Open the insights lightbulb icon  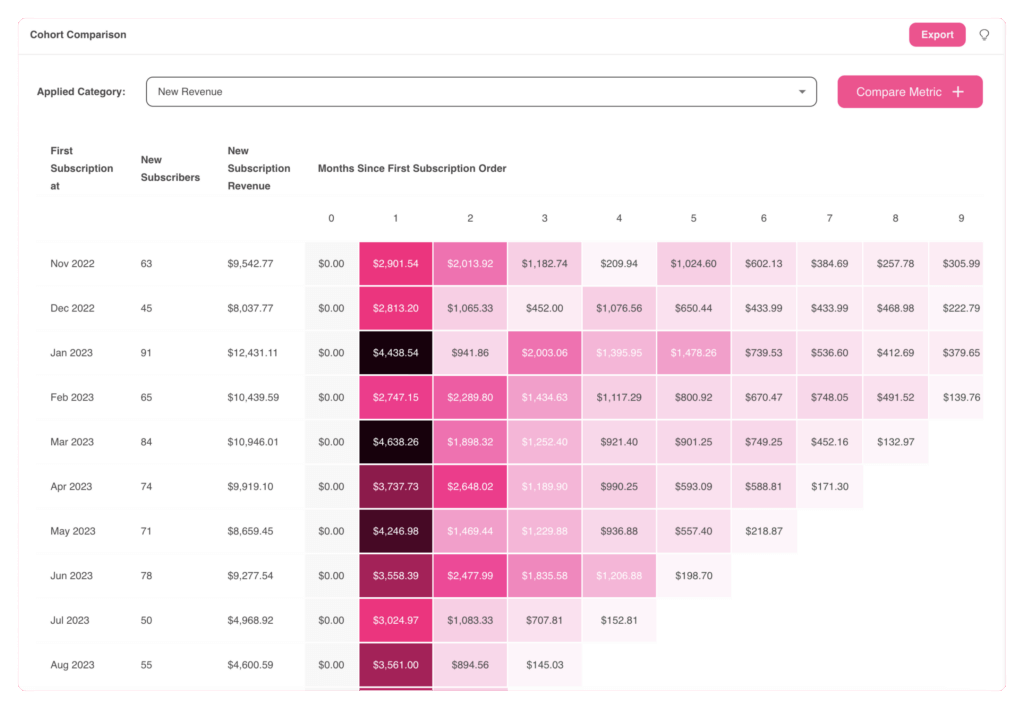984,34
